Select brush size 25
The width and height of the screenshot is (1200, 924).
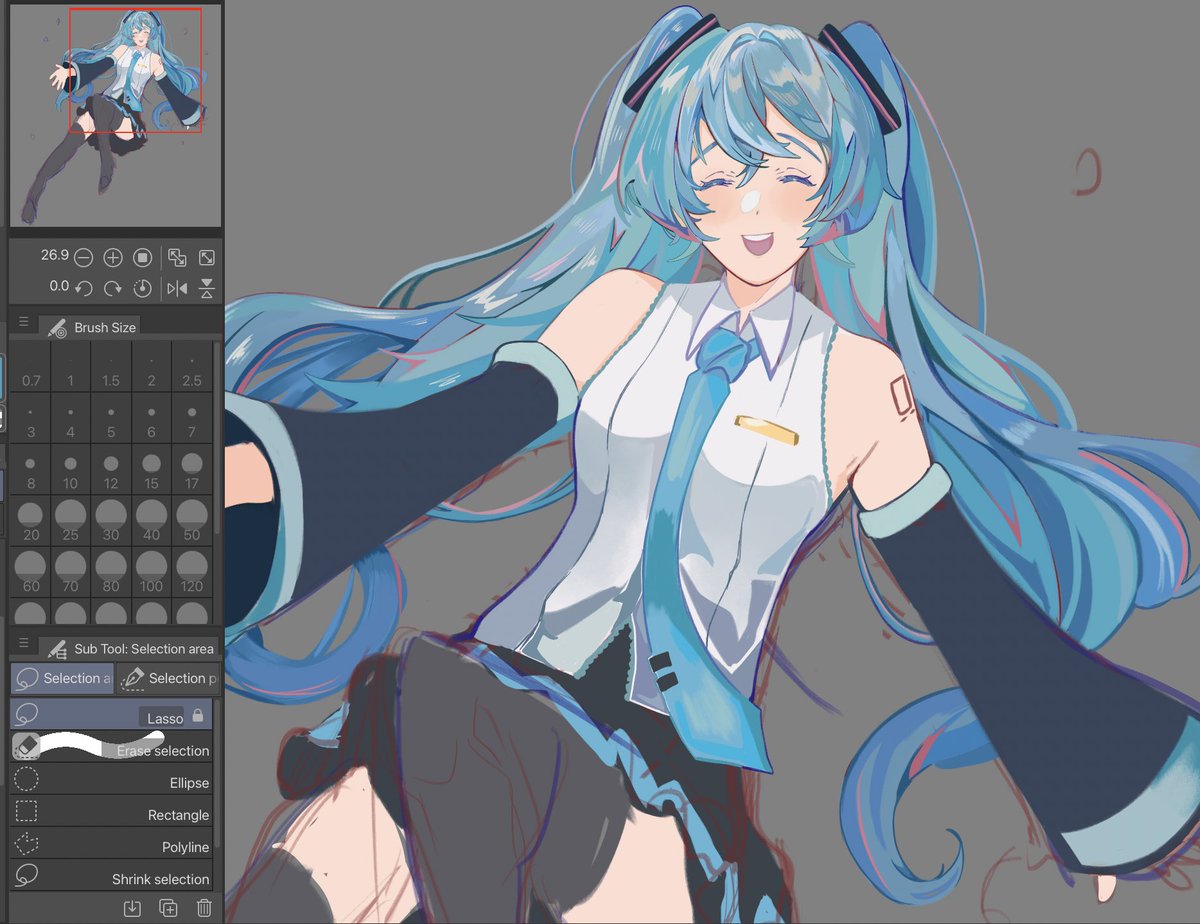pos(70,521)
